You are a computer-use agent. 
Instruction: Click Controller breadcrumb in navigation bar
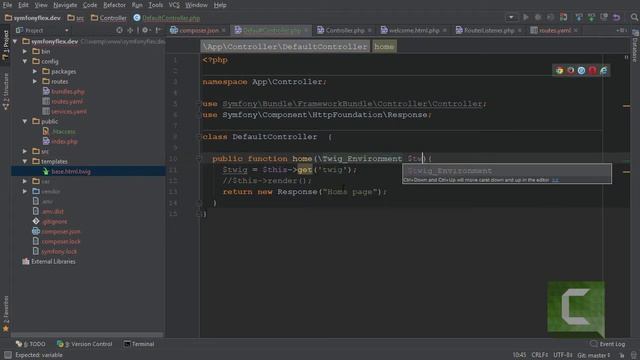(109, 18)
